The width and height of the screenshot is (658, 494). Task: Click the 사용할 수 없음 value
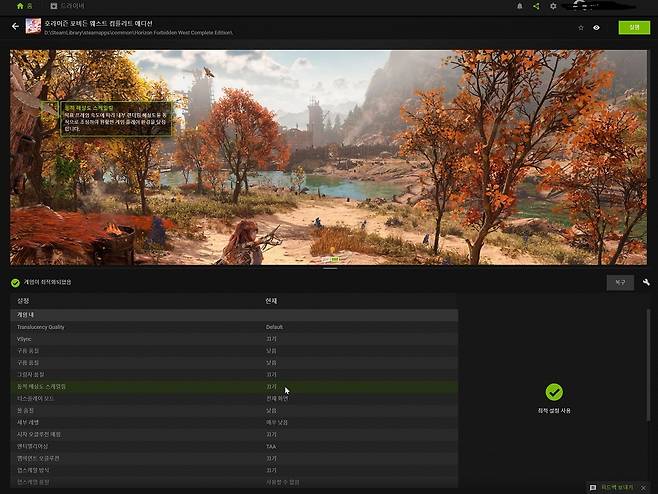(x=282, y=482)
